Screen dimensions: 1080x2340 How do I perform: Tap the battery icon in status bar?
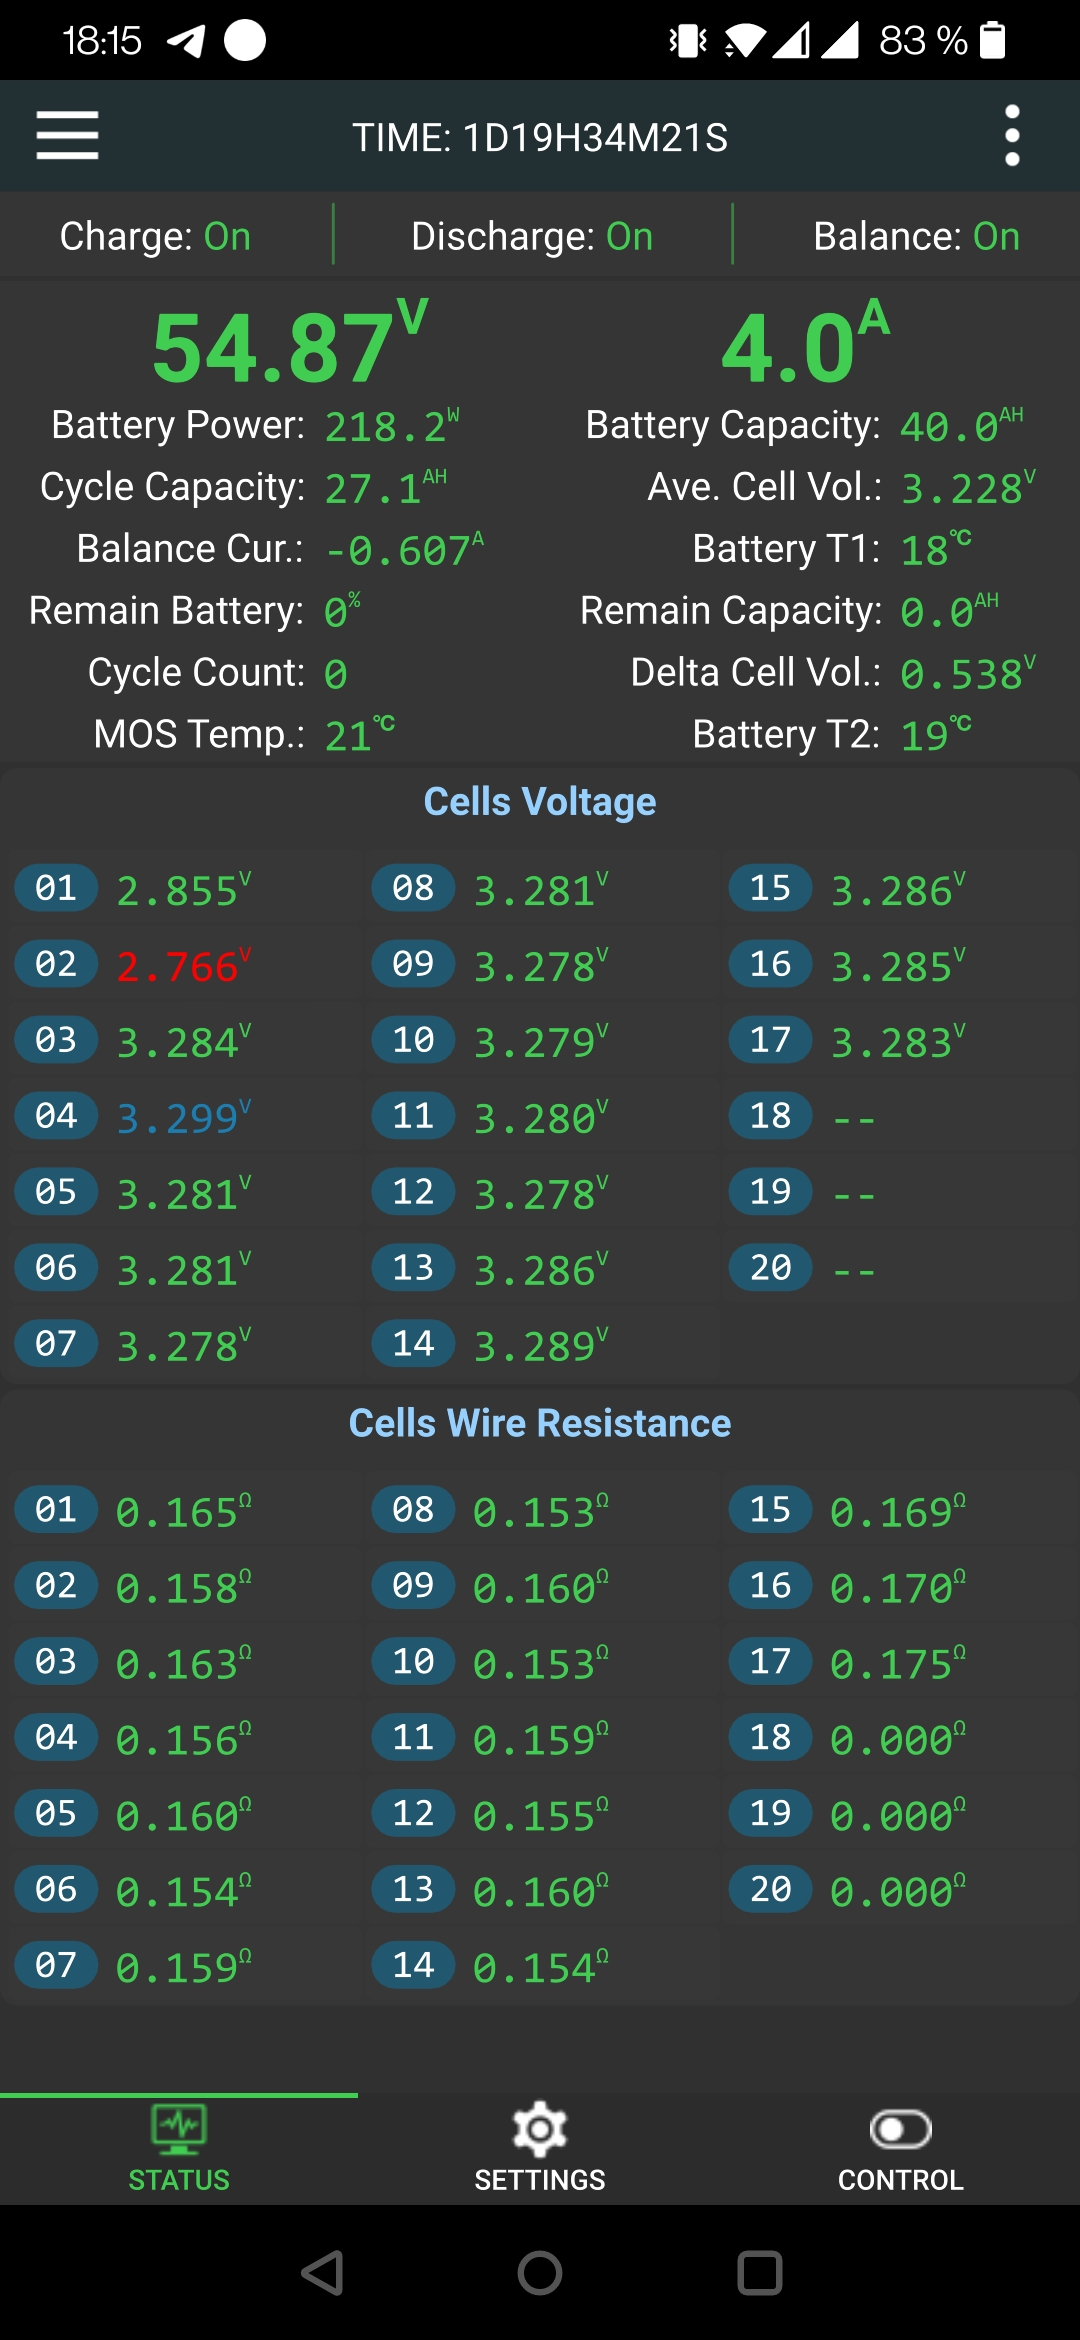pyautogui.click(x=992, y=41)
